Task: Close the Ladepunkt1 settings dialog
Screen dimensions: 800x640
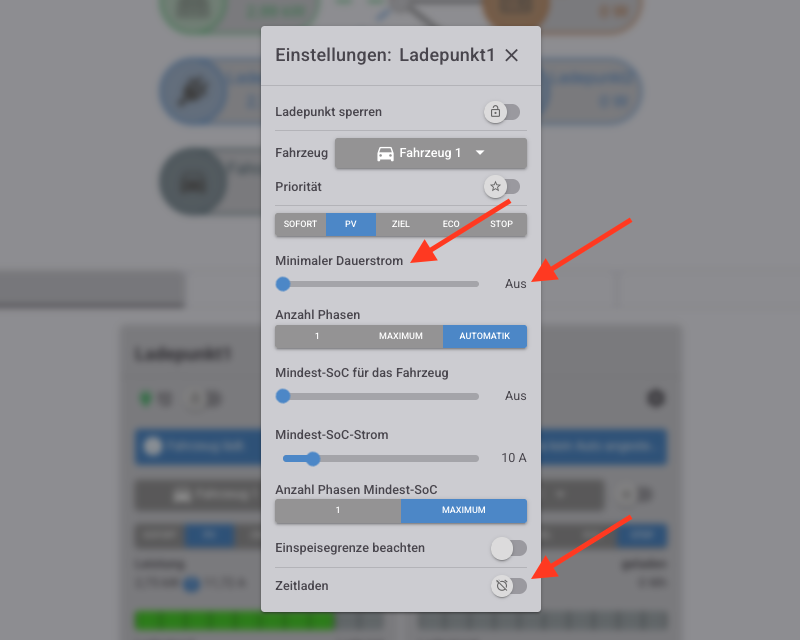Action: click(x=511, y=55)
